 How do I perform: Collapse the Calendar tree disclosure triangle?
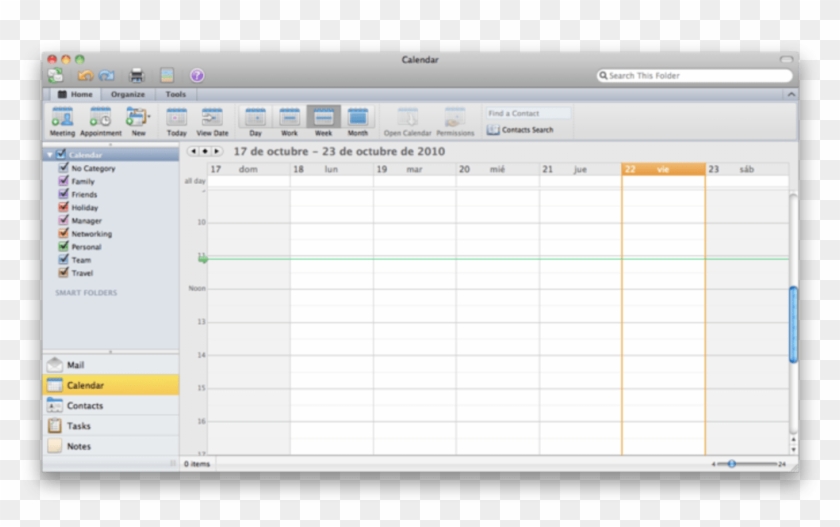pyautogui.click(x=50, y=155)
